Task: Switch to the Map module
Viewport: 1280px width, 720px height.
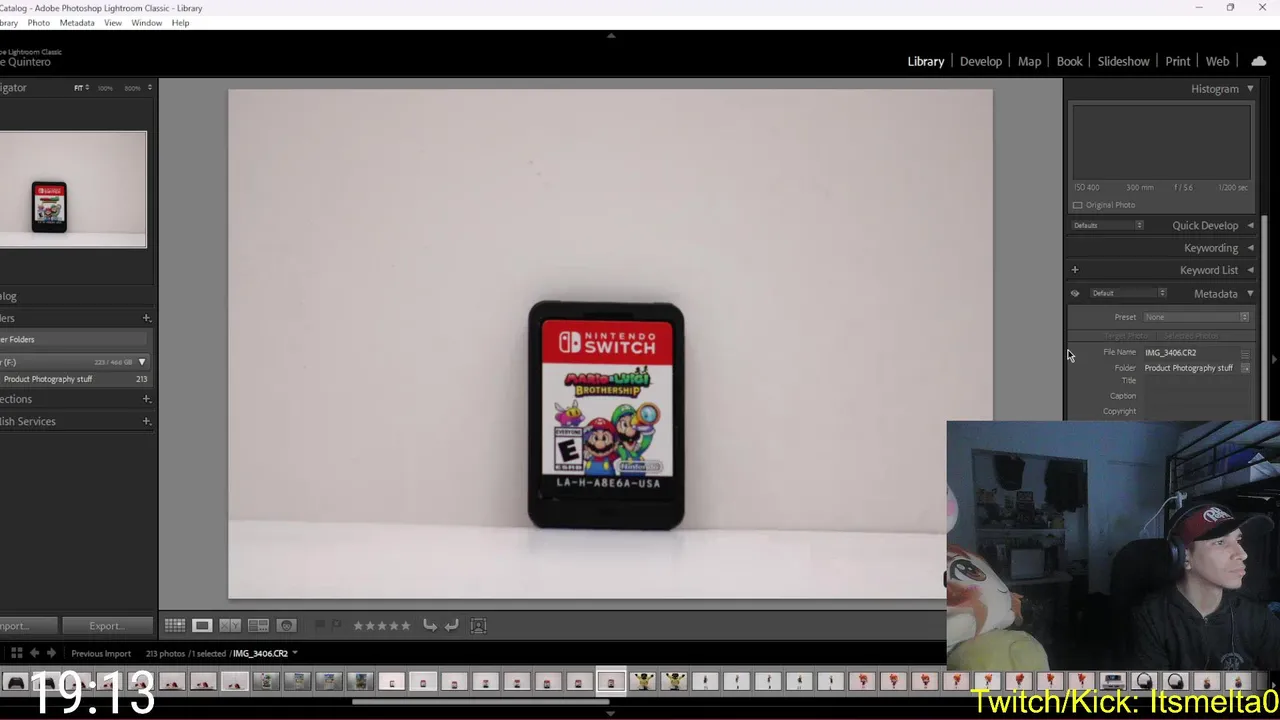Action: pyautogui.click(x=1030, y=61)
